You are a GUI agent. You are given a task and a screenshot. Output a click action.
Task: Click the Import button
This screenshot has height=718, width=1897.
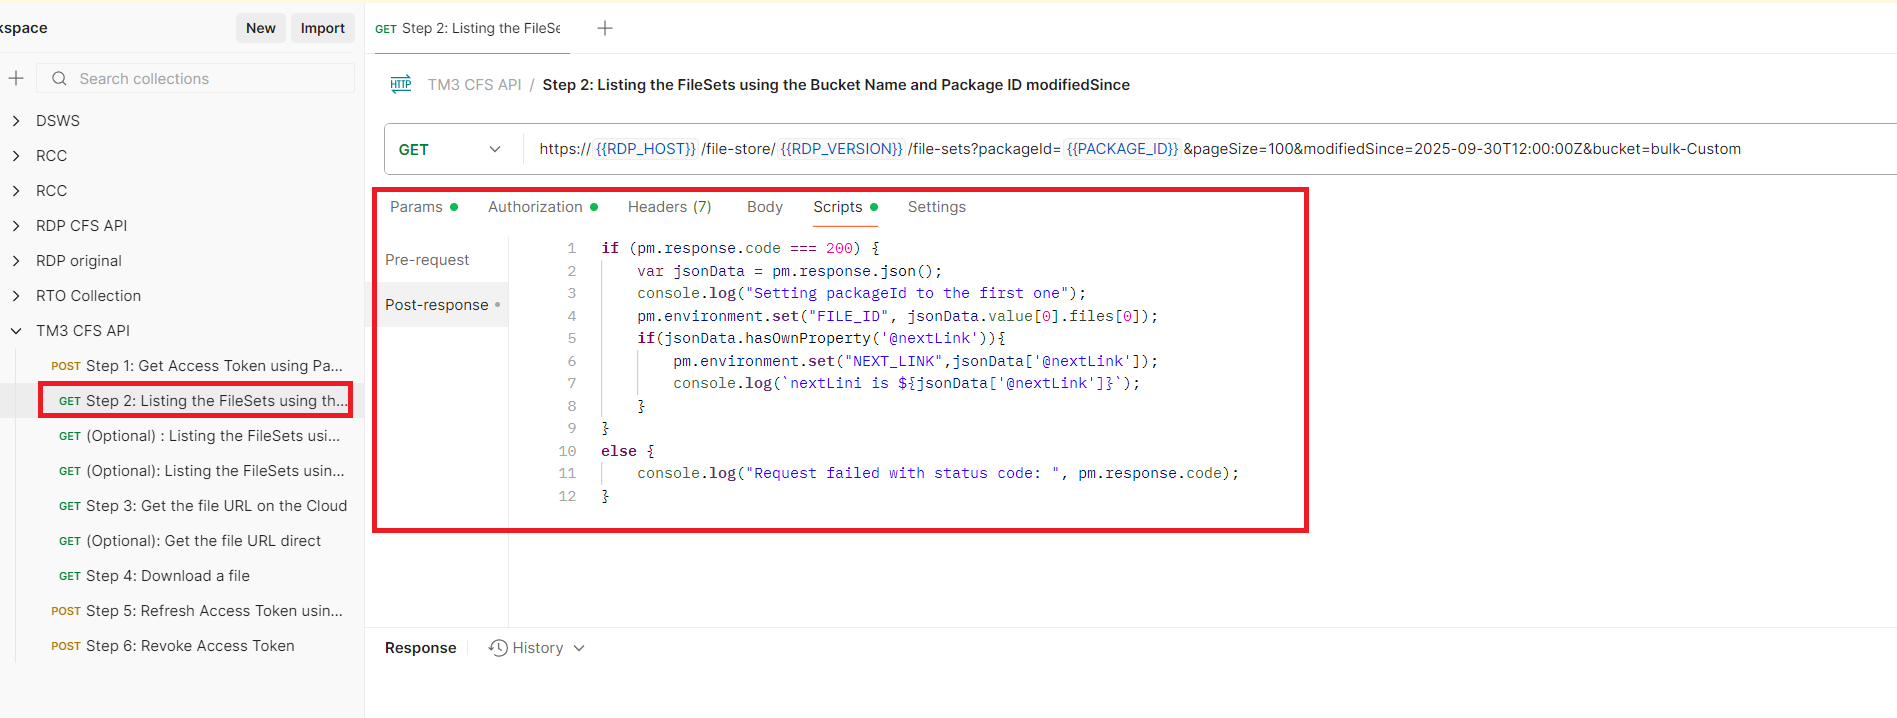322,28
